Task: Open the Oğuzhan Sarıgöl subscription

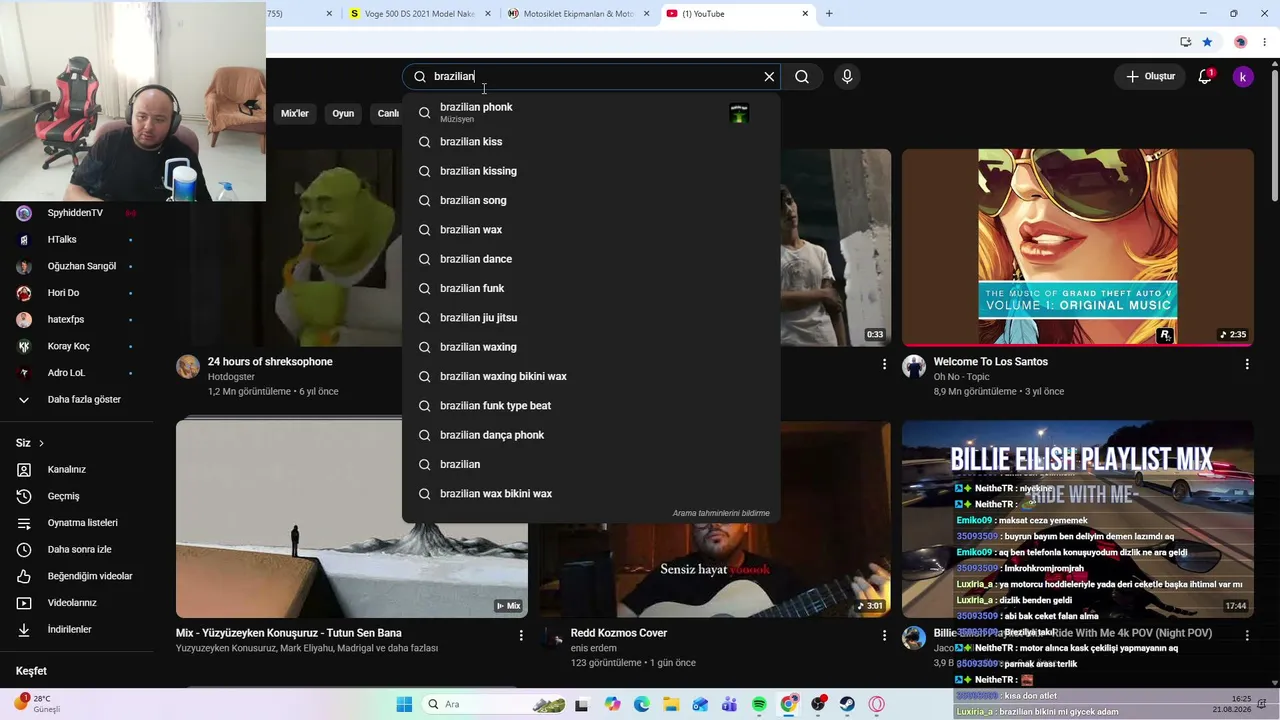Action: (77, 266)
